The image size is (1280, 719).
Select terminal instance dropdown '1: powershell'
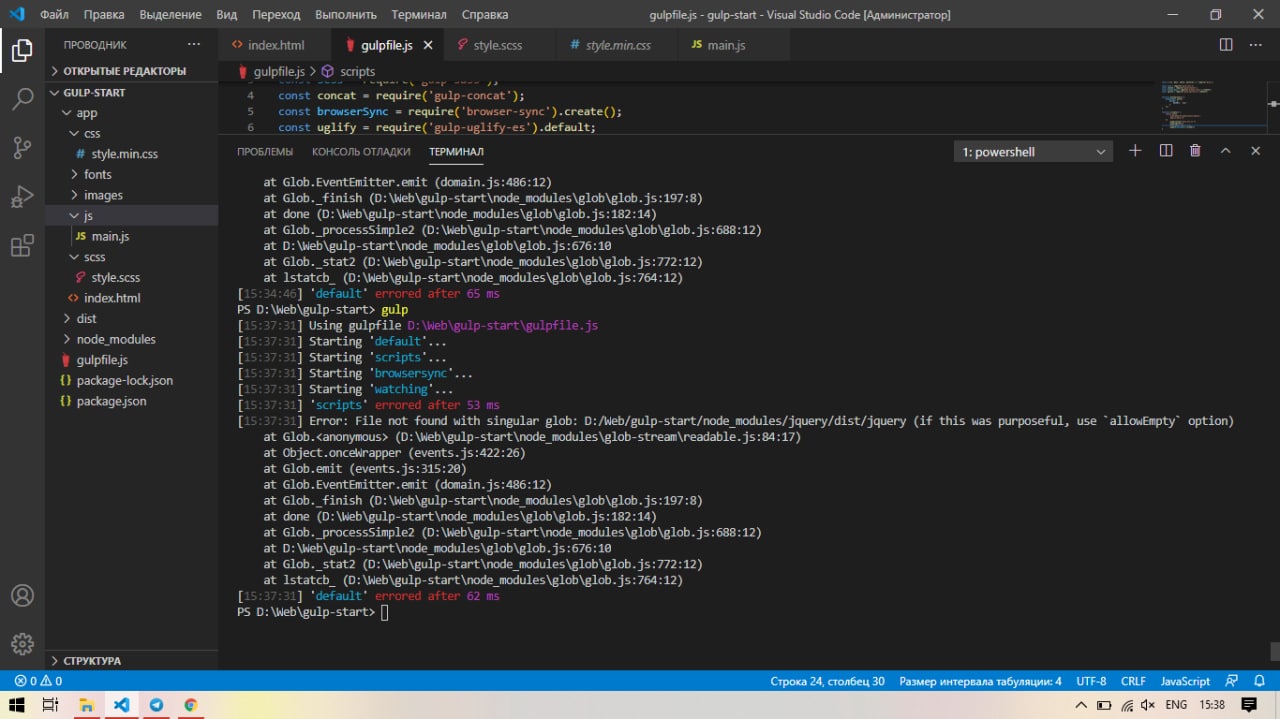click(1033, 152)
